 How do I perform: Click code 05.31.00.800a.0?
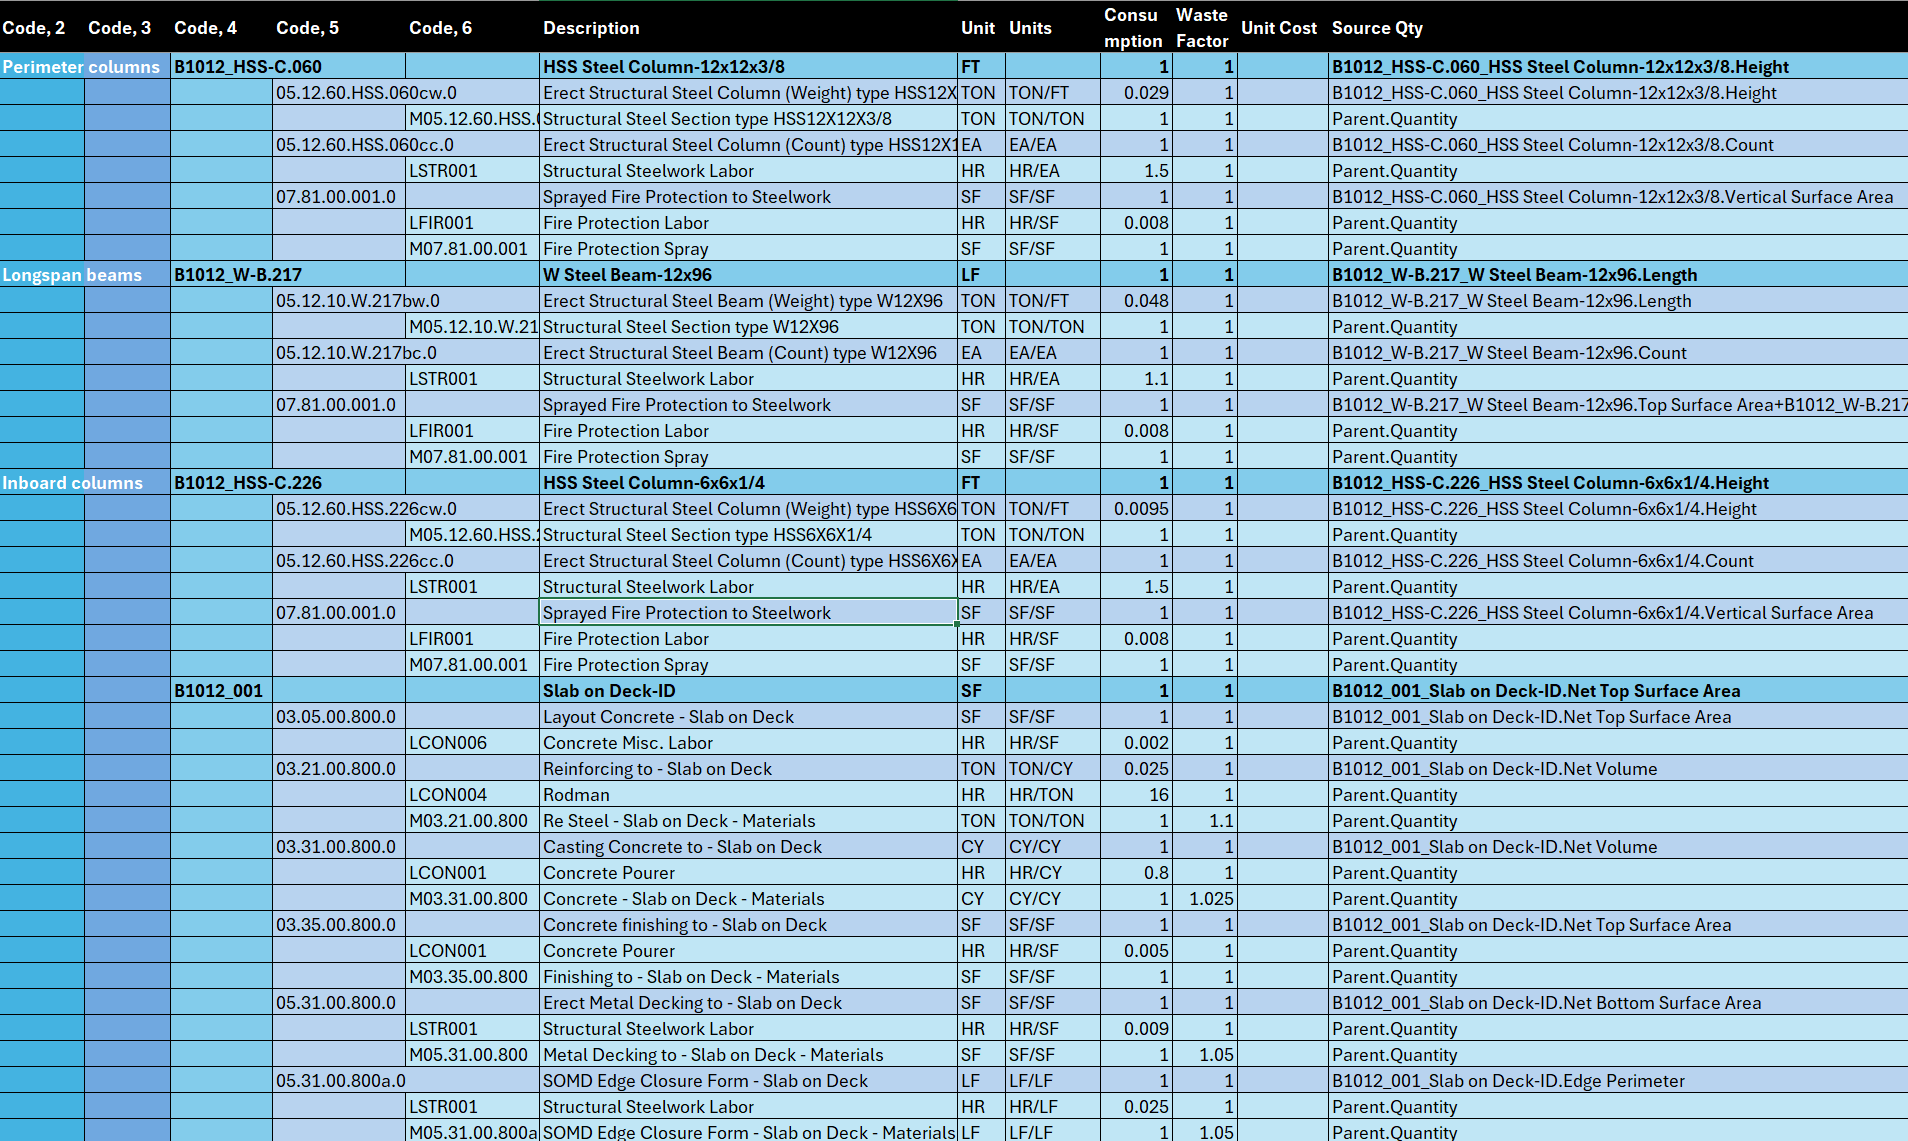coord(341,1081)
